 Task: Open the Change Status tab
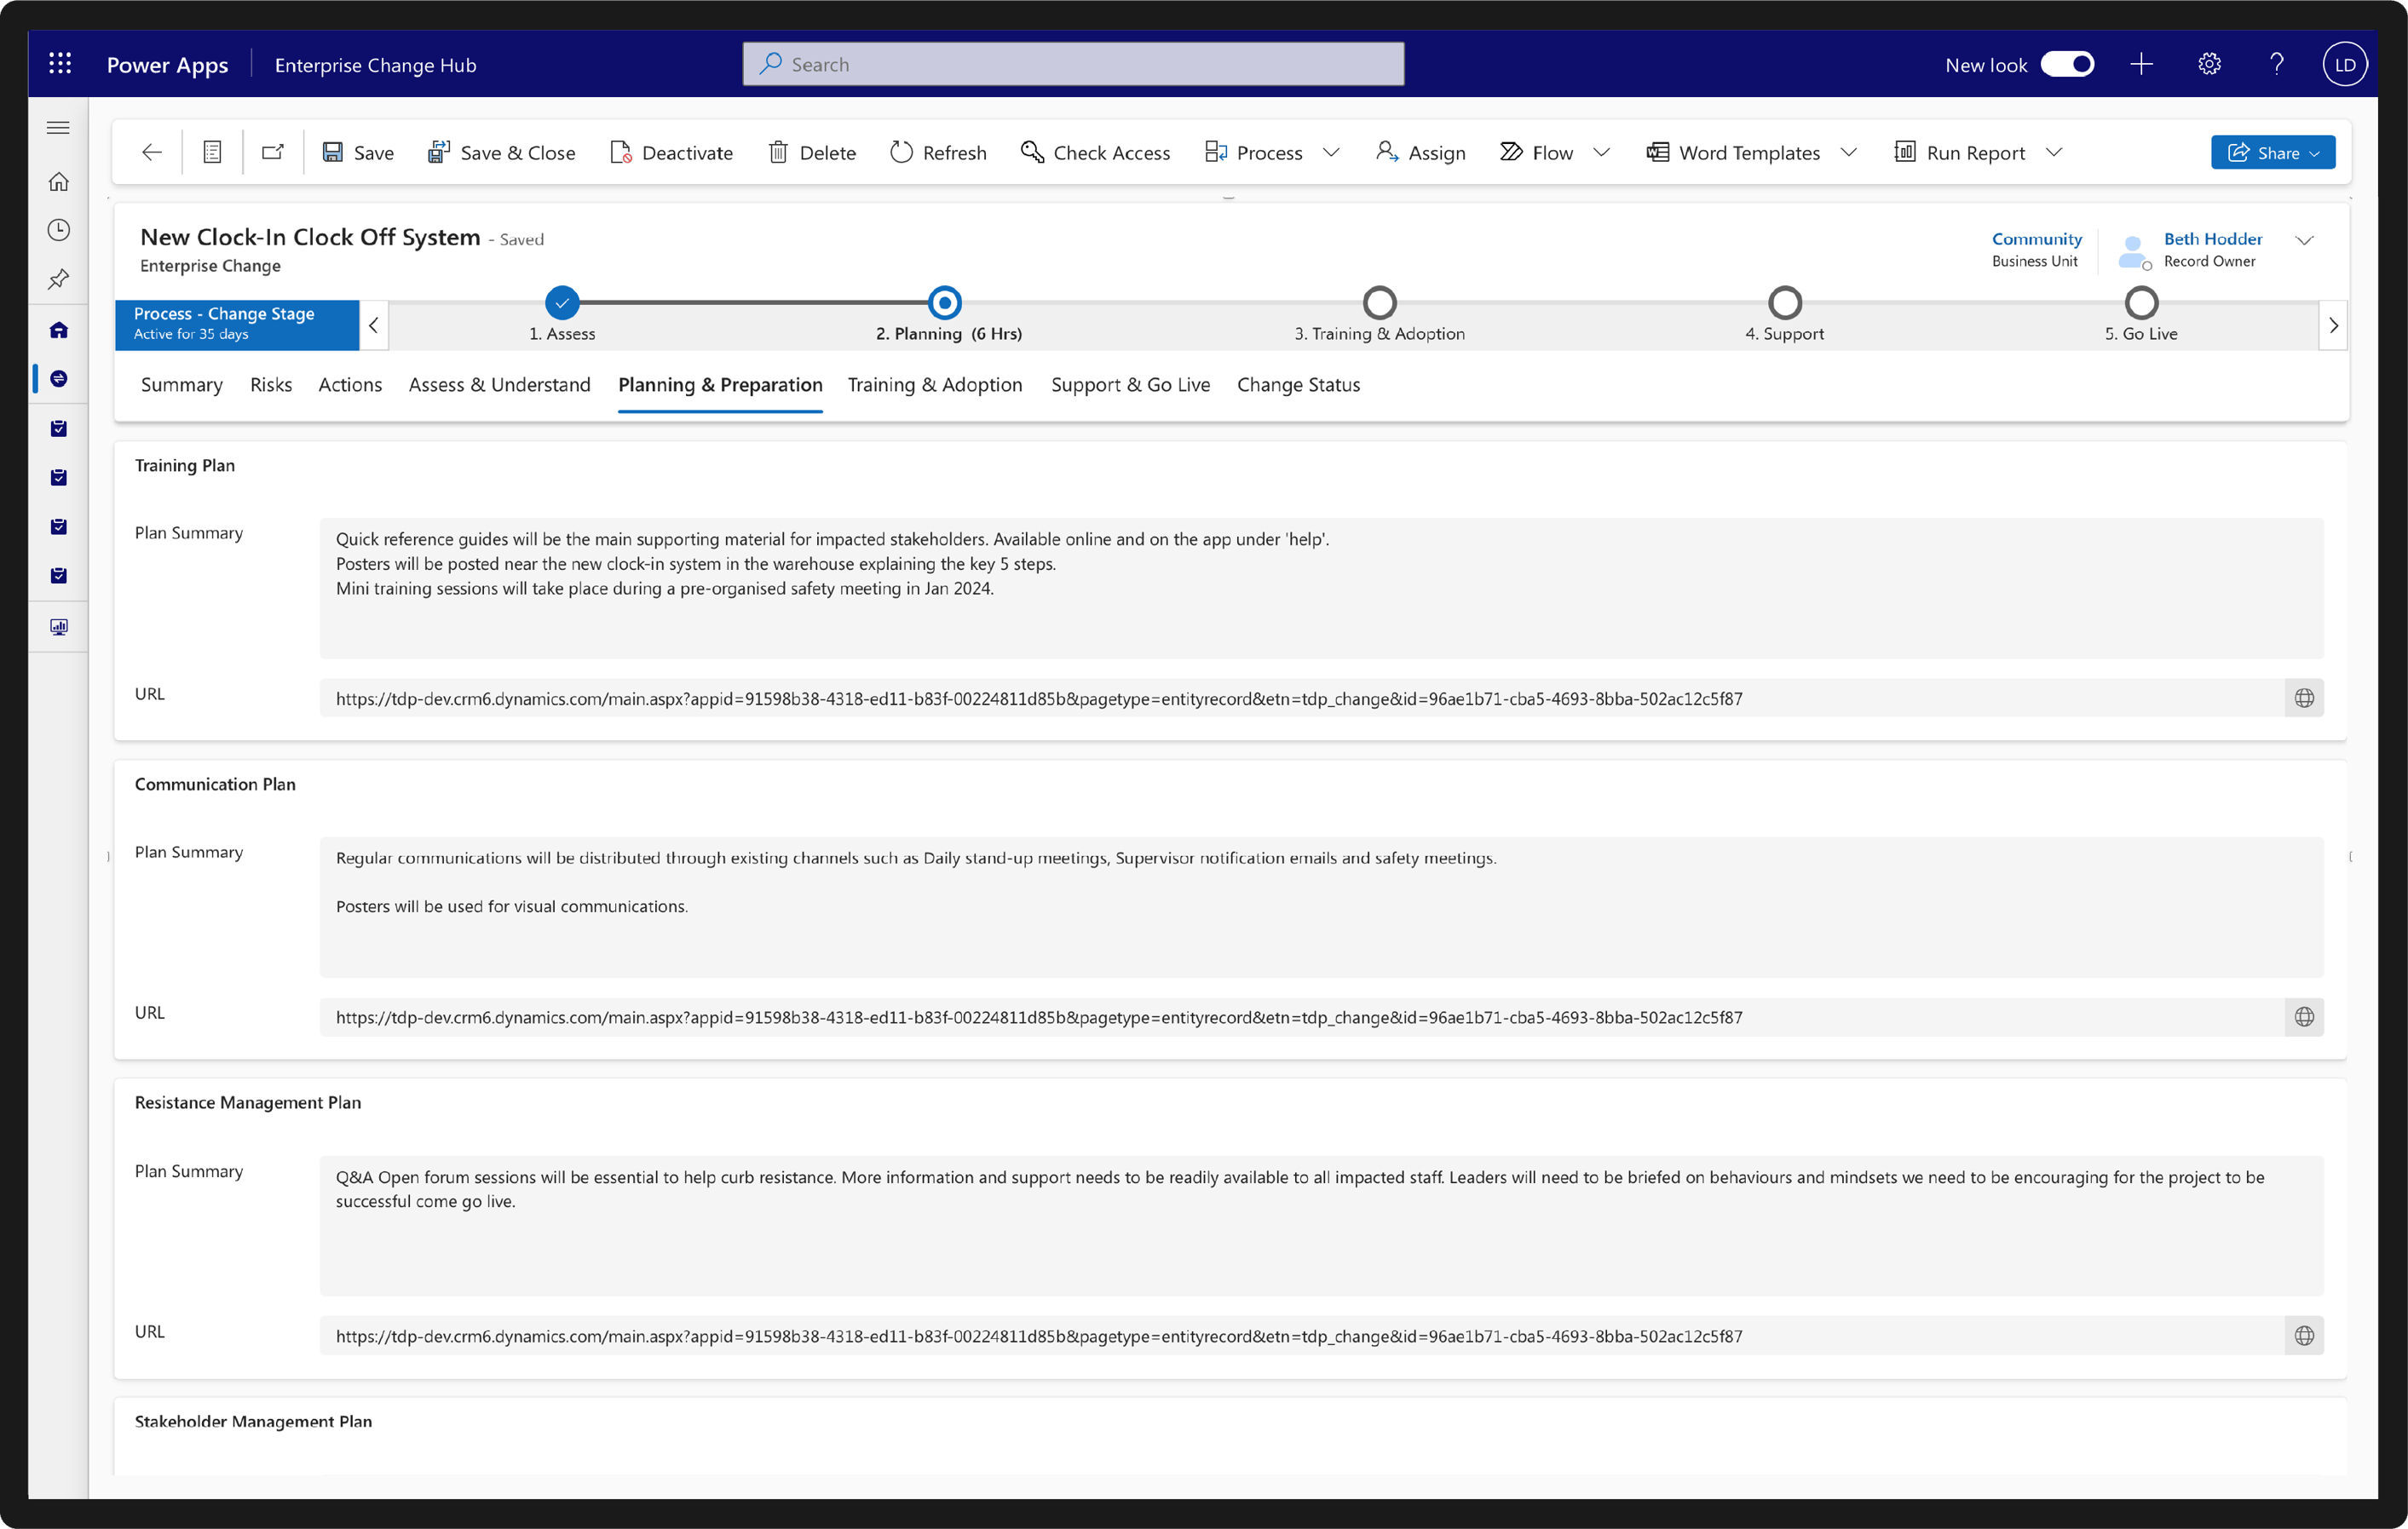[1298, 385]
